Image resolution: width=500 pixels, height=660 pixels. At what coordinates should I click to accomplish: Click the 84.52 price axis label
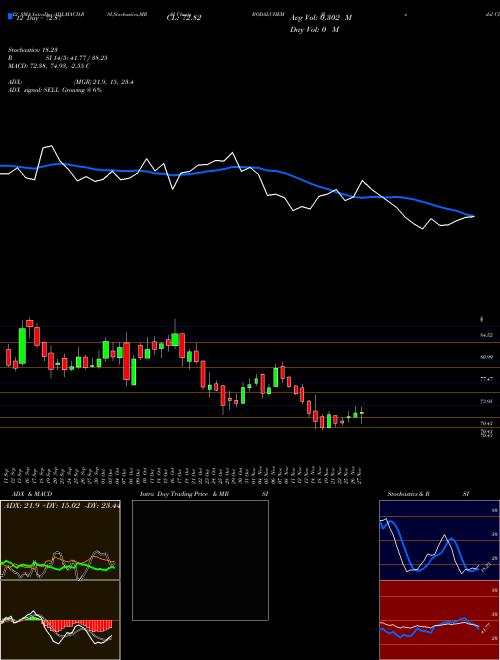point(487,335)
